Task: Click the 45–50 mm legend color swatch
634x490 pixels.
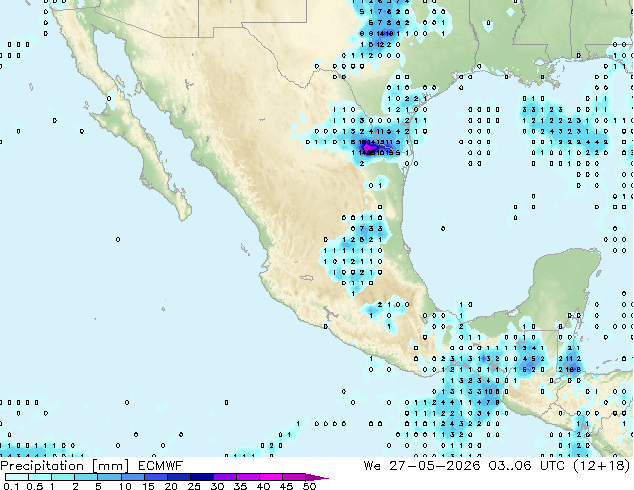Action: tap(294, 477)
